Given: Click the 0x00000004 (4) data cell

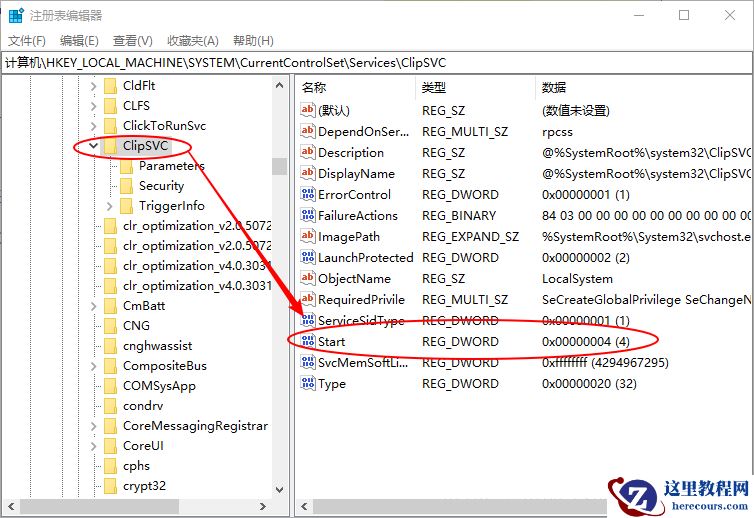Looking at the screenshot, I should click(x=586, y=342).
